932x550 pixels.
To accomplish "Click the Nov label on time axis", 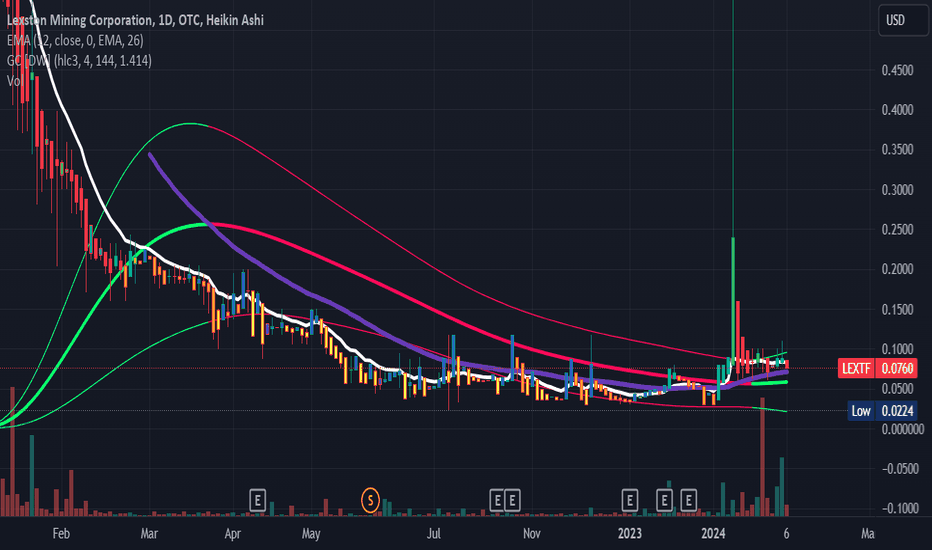I will coord(531,533).
